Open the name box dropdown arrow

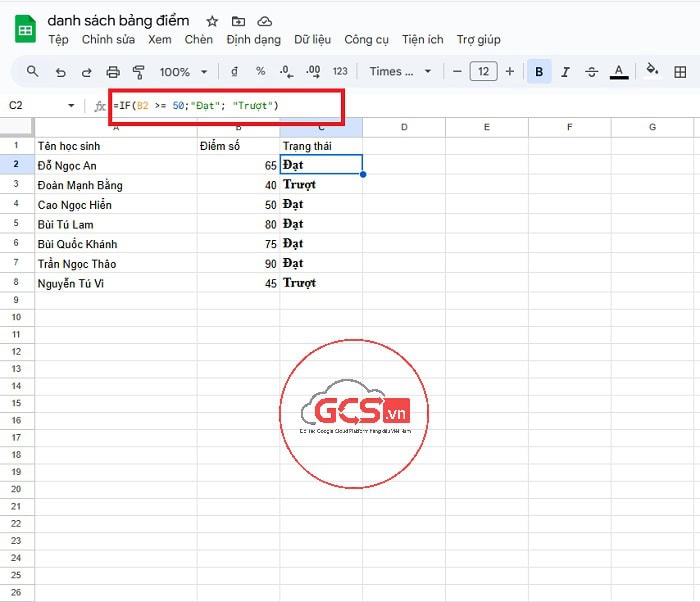(x=71, y=106)
